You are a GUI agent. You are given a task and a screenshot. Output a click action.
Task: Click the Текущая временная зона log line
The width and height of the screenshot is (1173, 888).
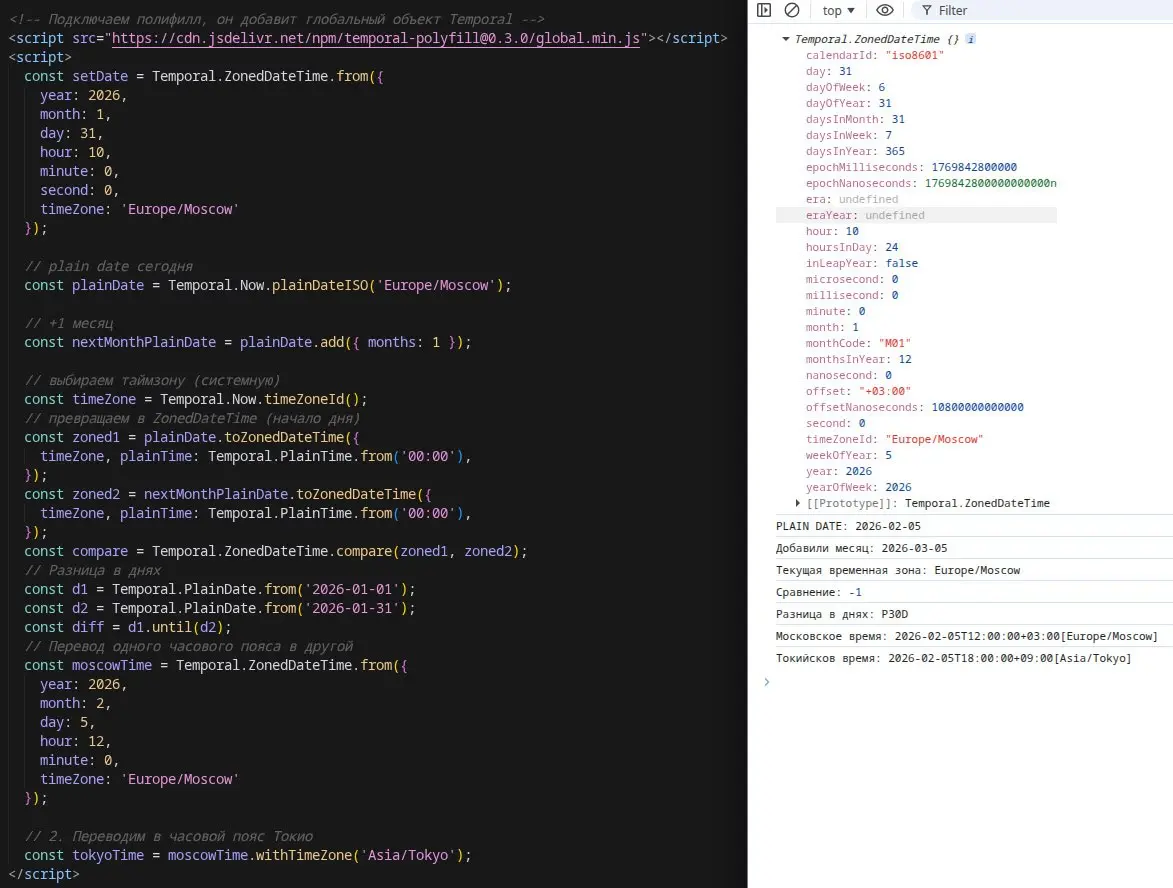pyautogui.click(x=898, y=571)
